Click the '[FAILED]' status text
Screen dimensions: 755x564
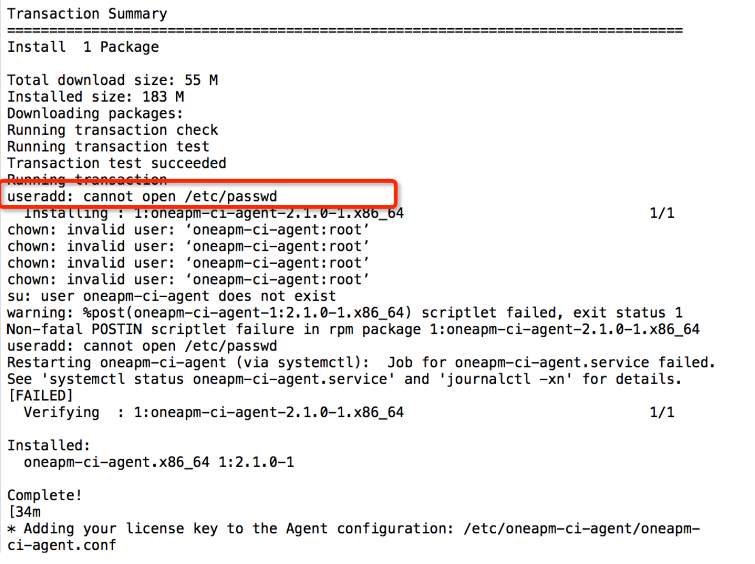tap(40, 396)
